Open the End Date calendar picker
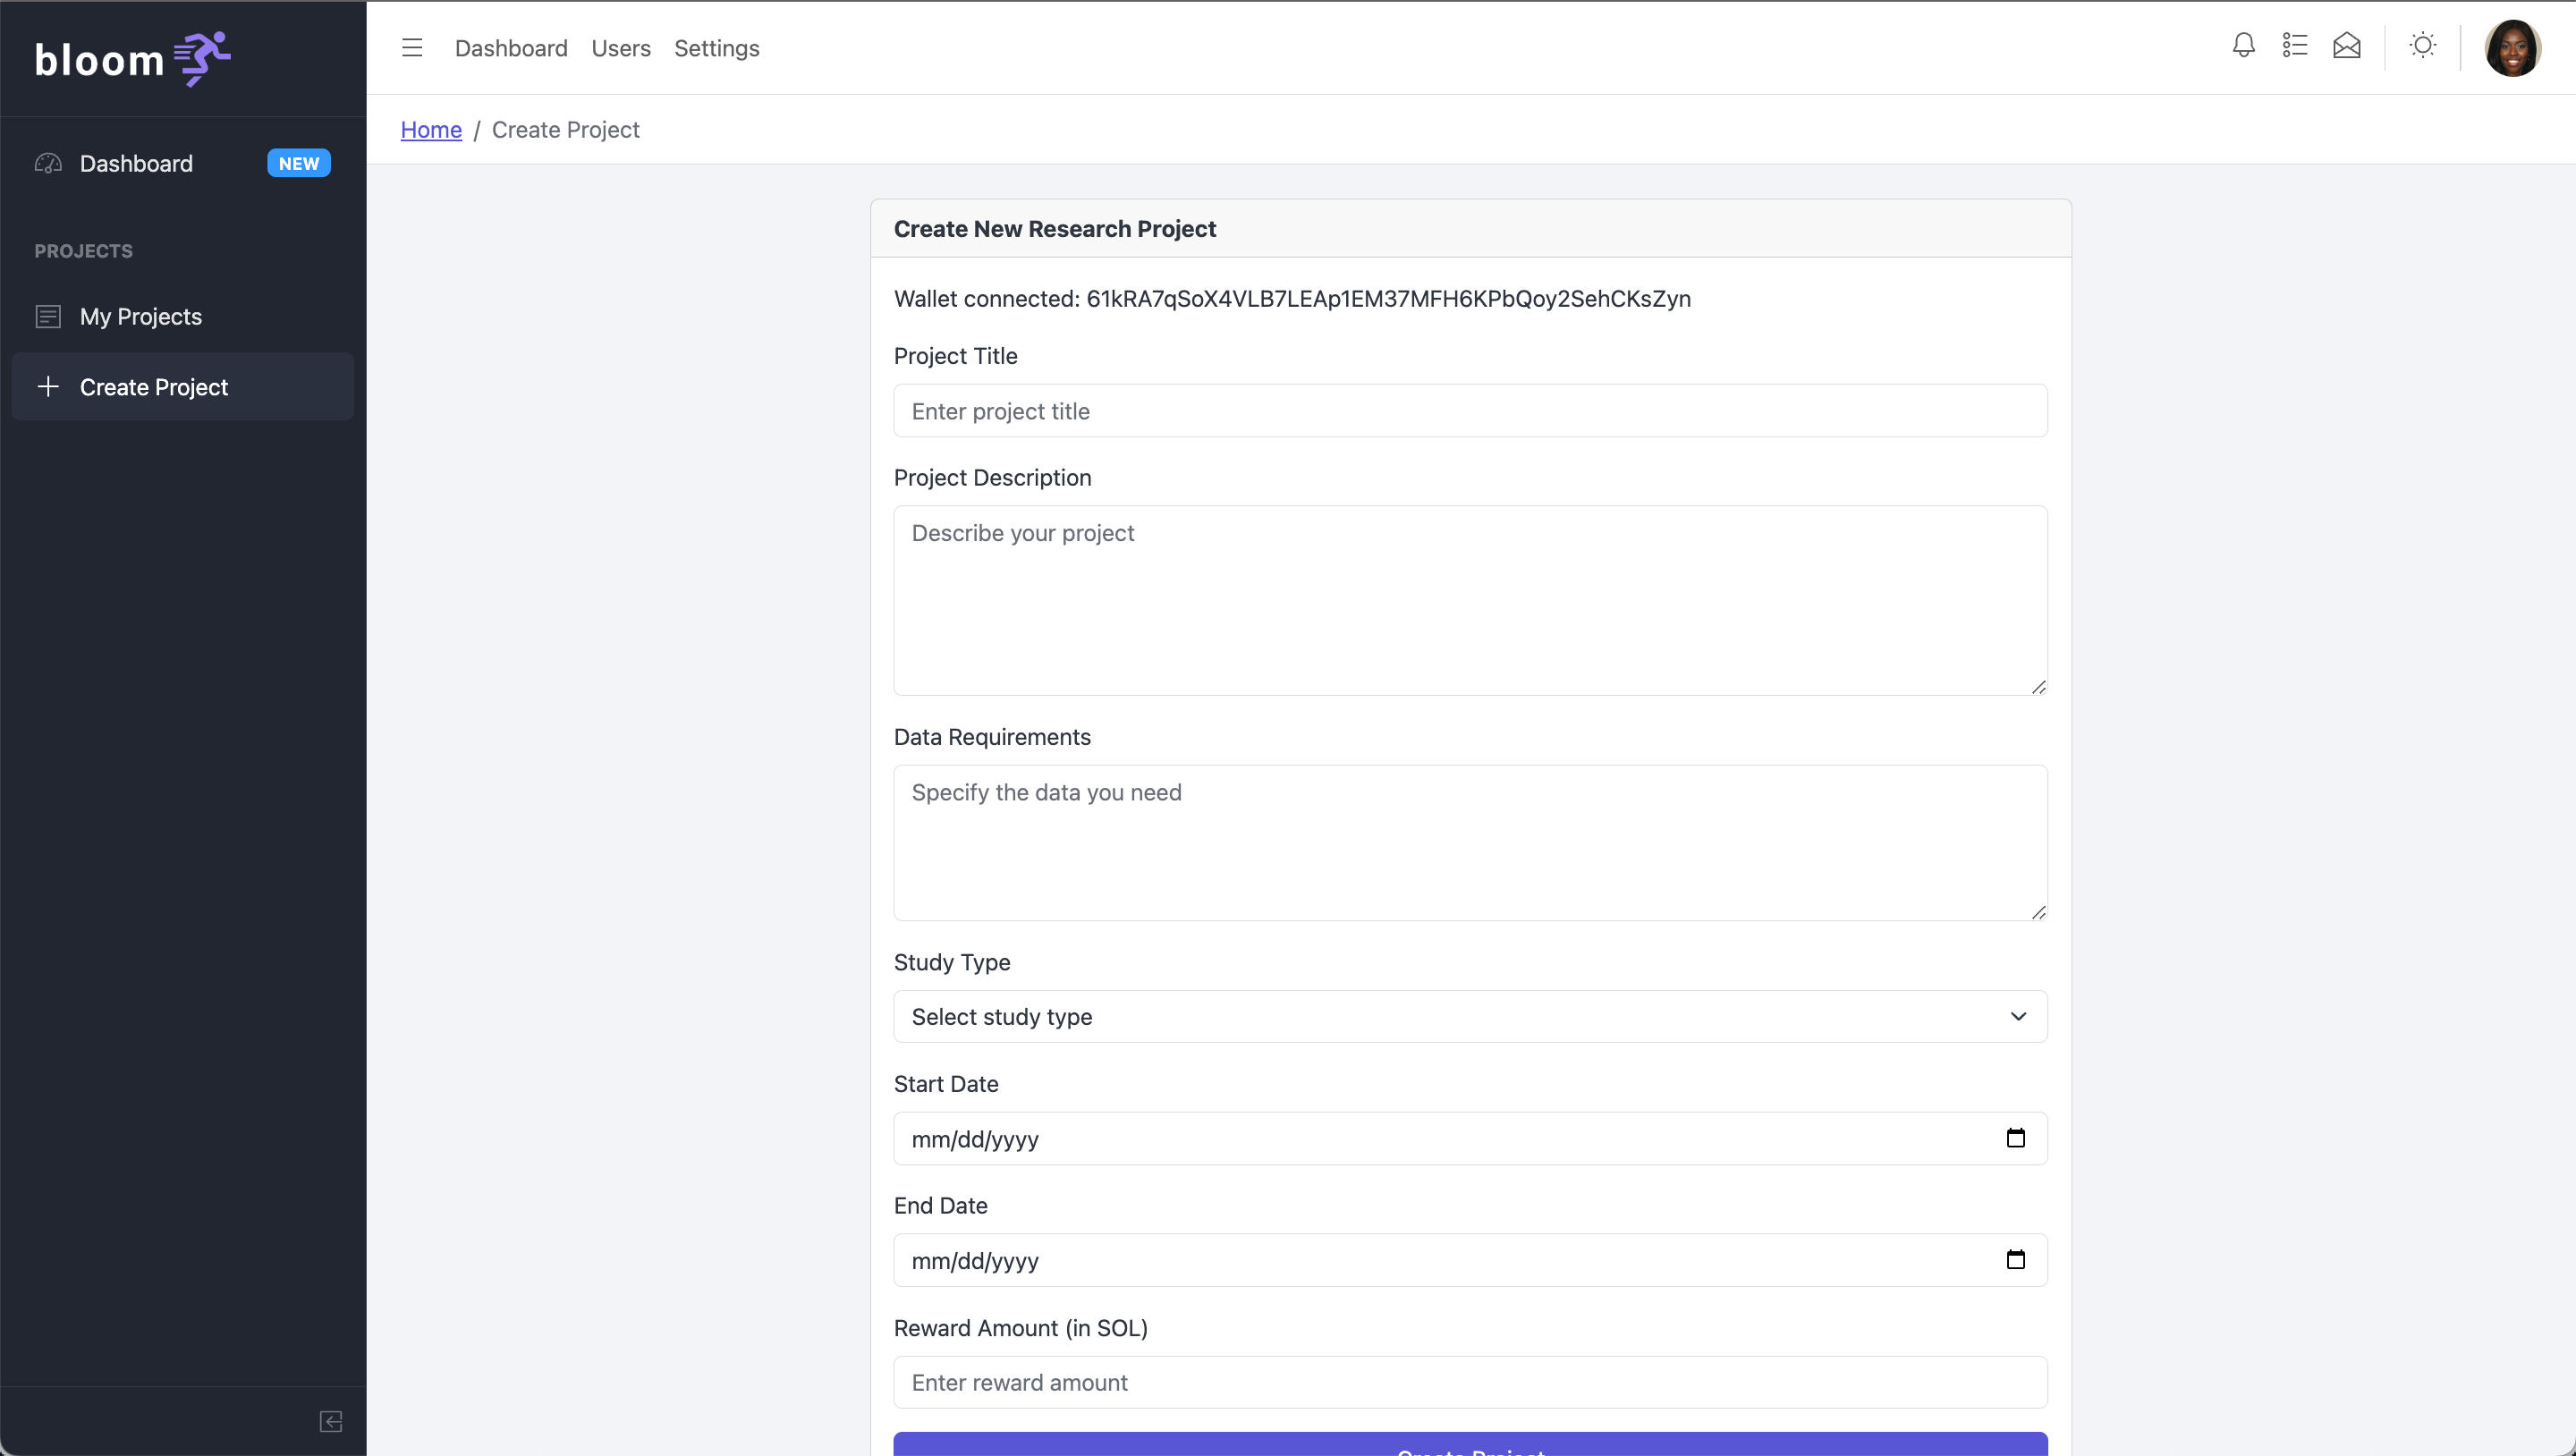The image size is (2576, 1456). coord(2016,1260)
